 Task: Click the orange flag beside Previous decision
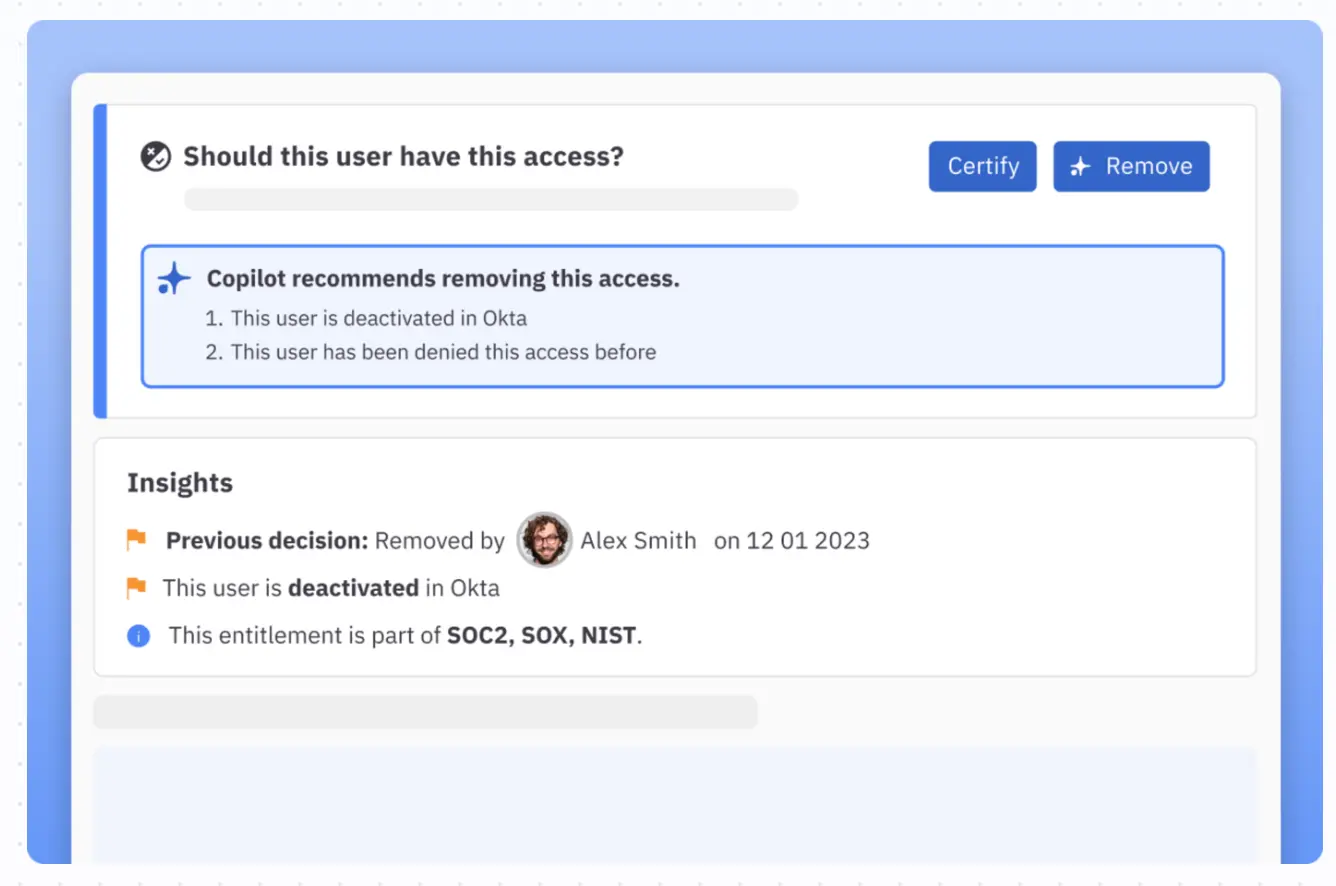pyautogui.click(x=136, y=541)
